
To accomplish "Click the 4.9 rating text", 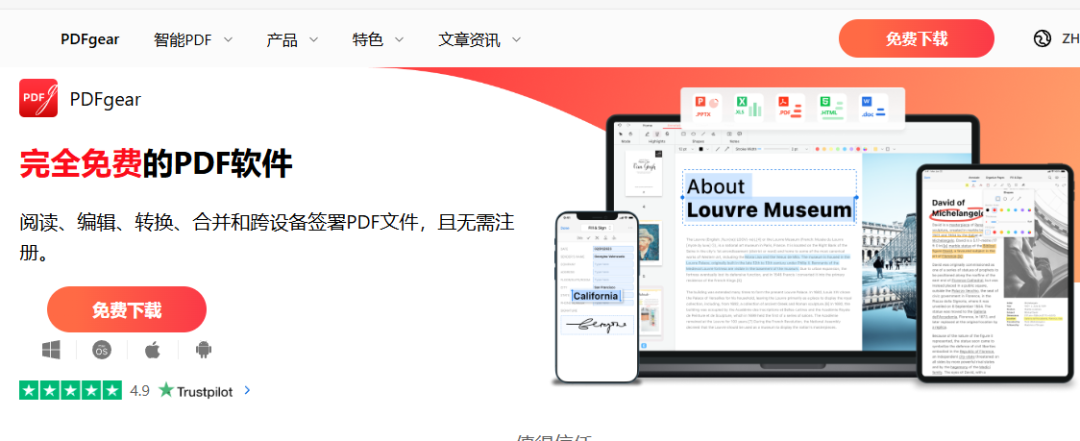I will click(x=140, y=391).
